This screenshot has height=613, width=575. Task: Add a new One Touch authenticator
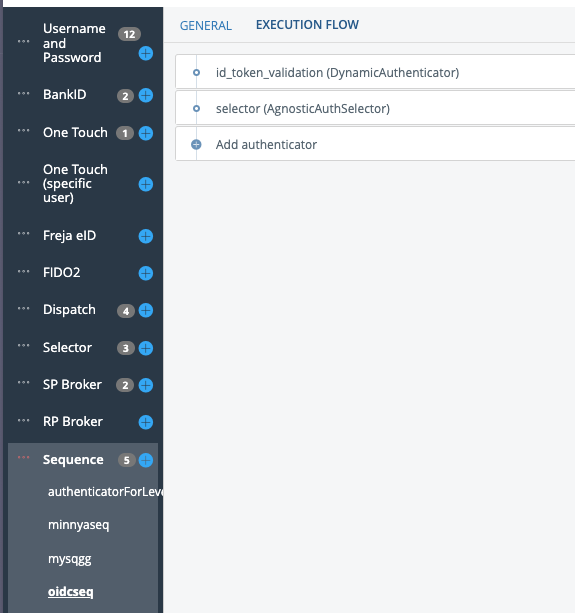(x=146, y=133)
